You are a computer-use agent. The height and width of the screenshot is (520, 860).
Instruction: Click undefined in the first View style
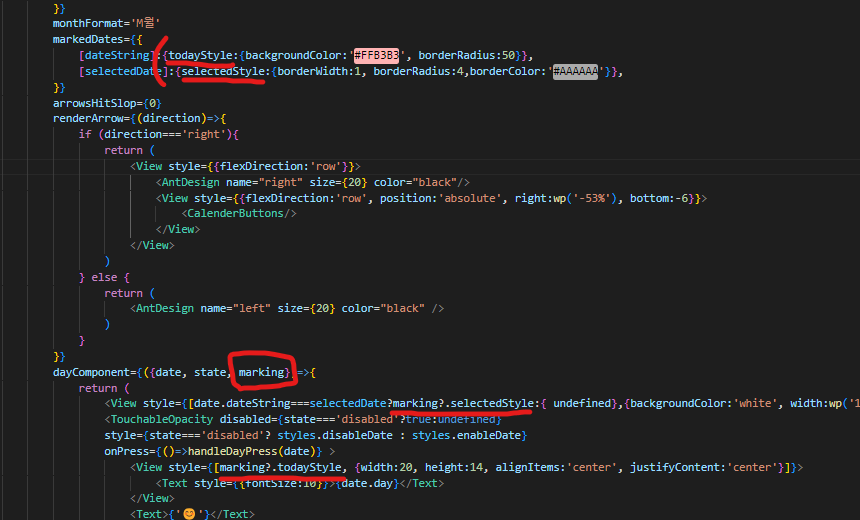pos(582,404)
